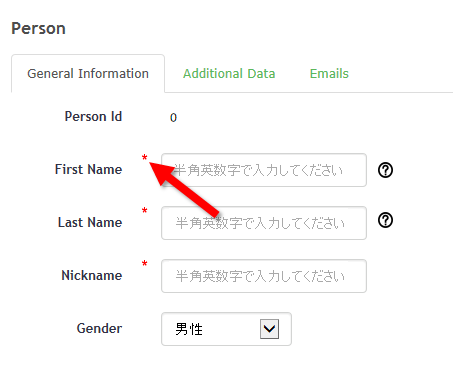Focus the Last Name input field

coord(264,223)
